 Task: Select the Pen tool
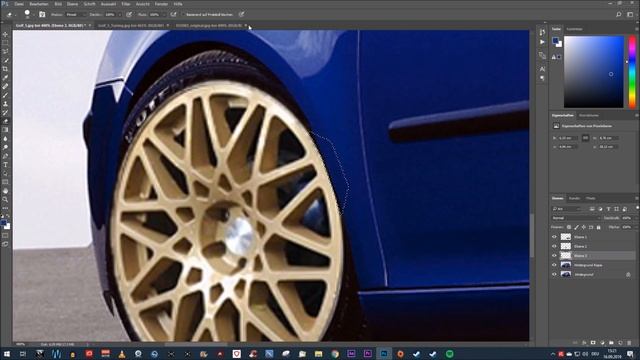pyautogui.click(x=5, y=156)
